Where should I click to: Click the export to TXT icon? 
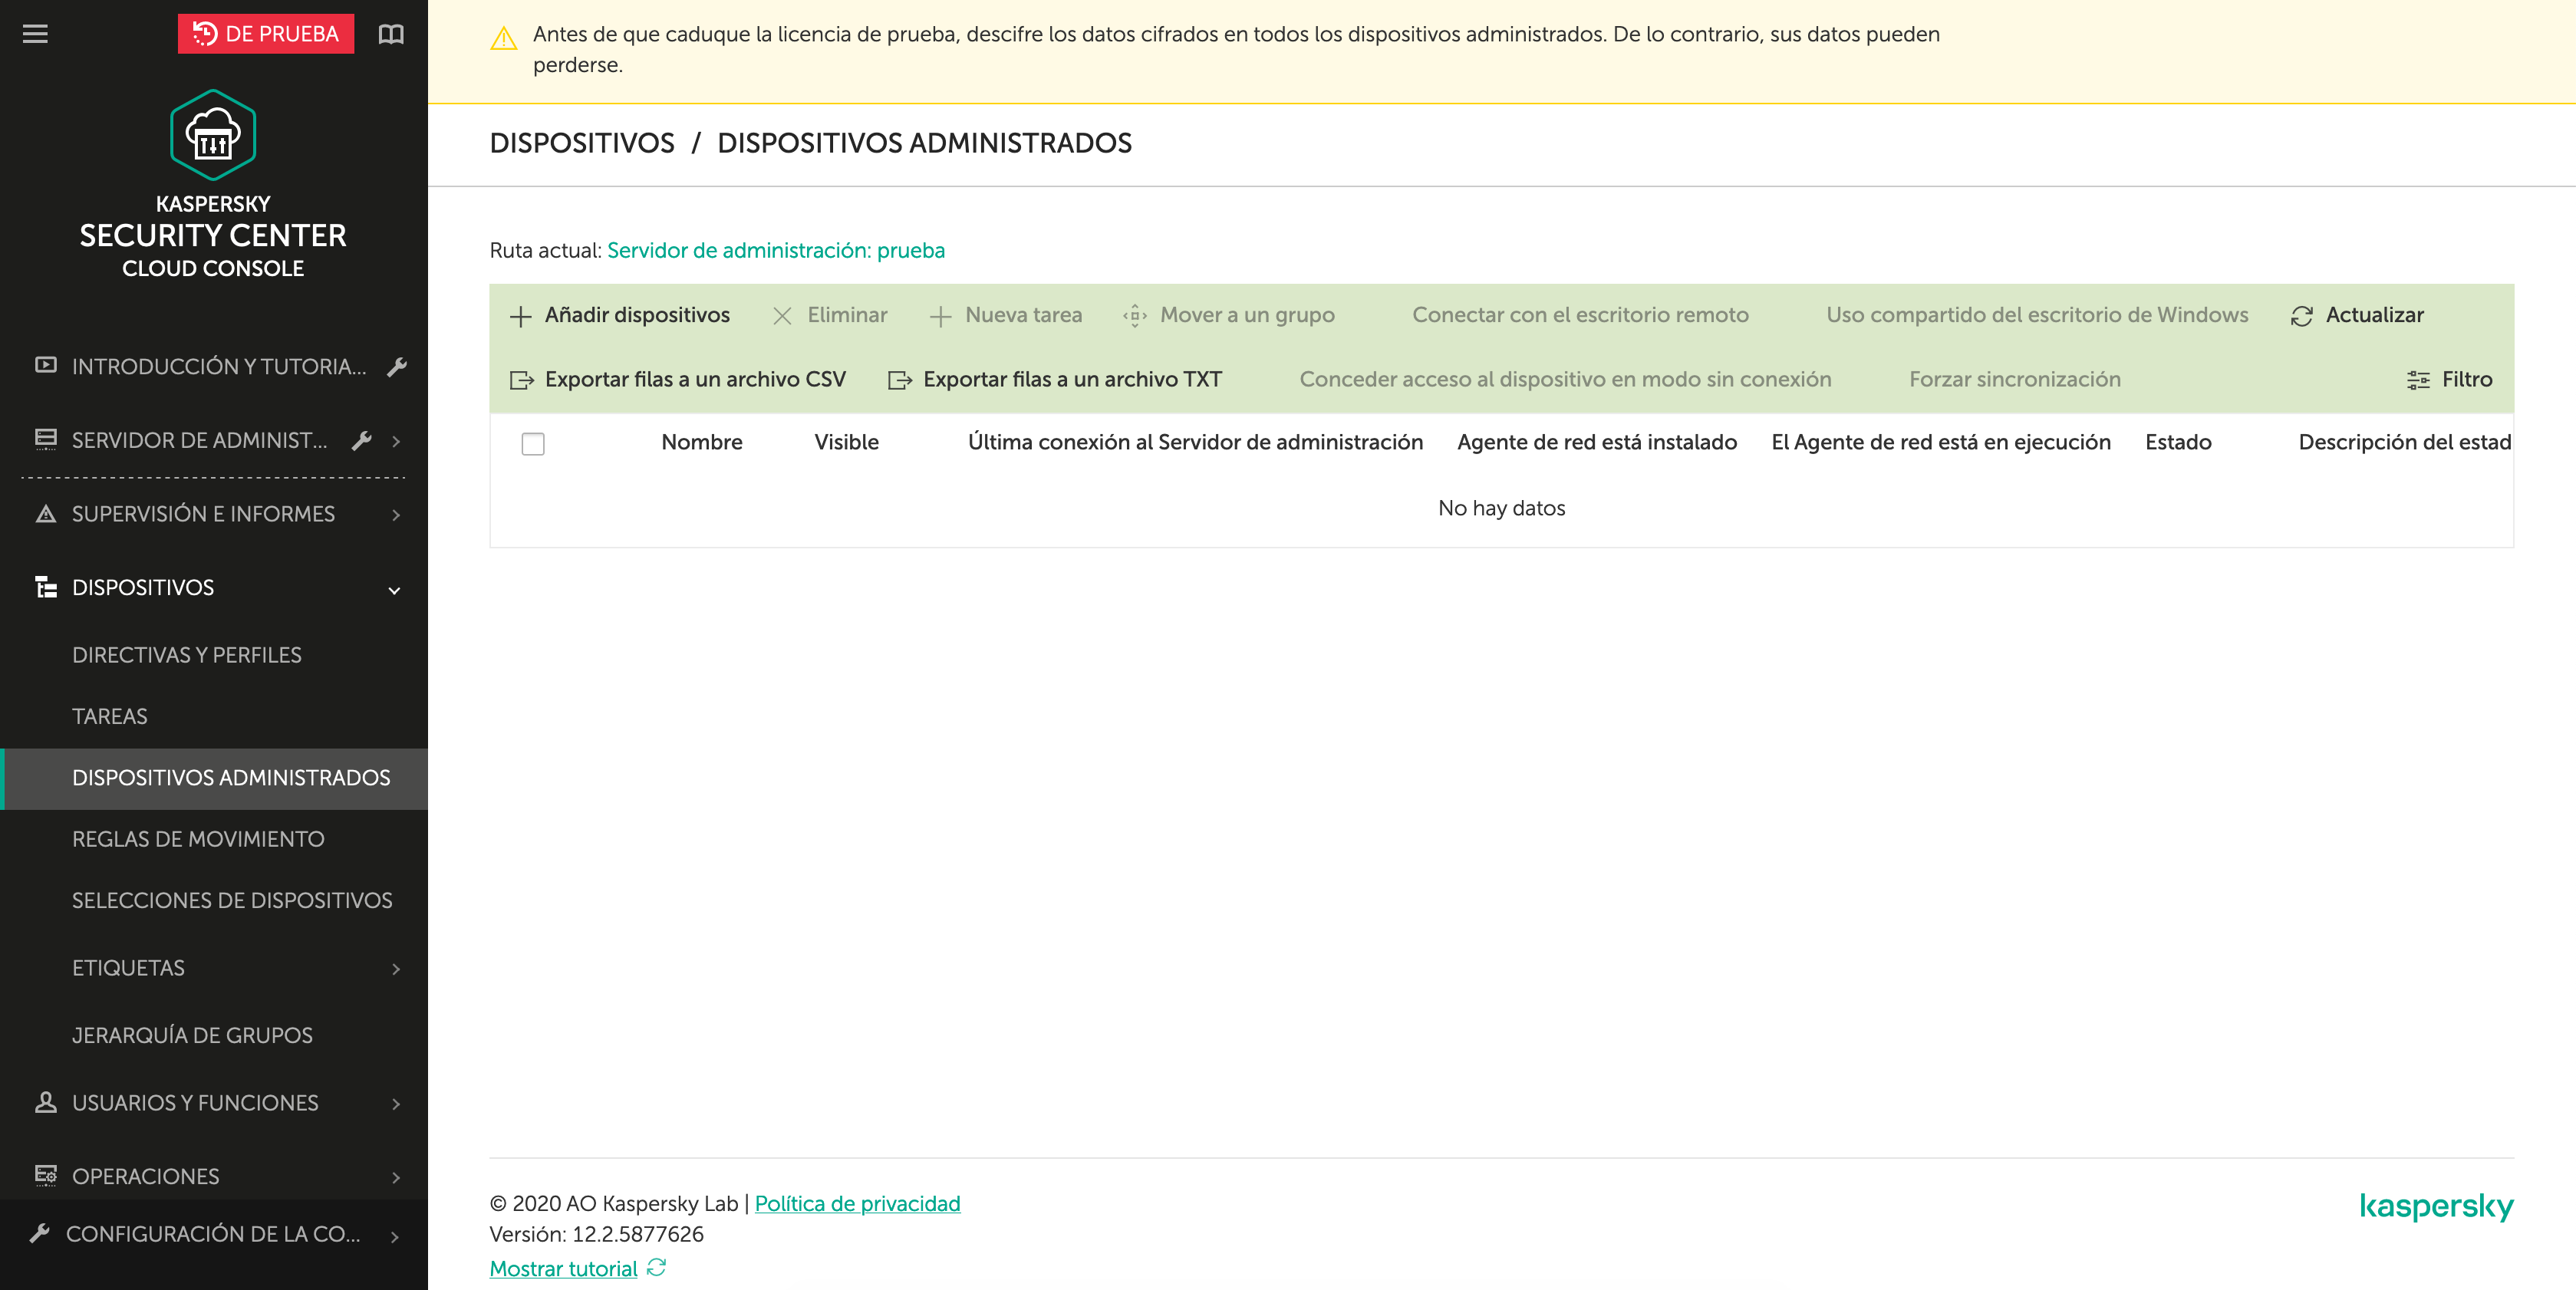pos(900,380)
